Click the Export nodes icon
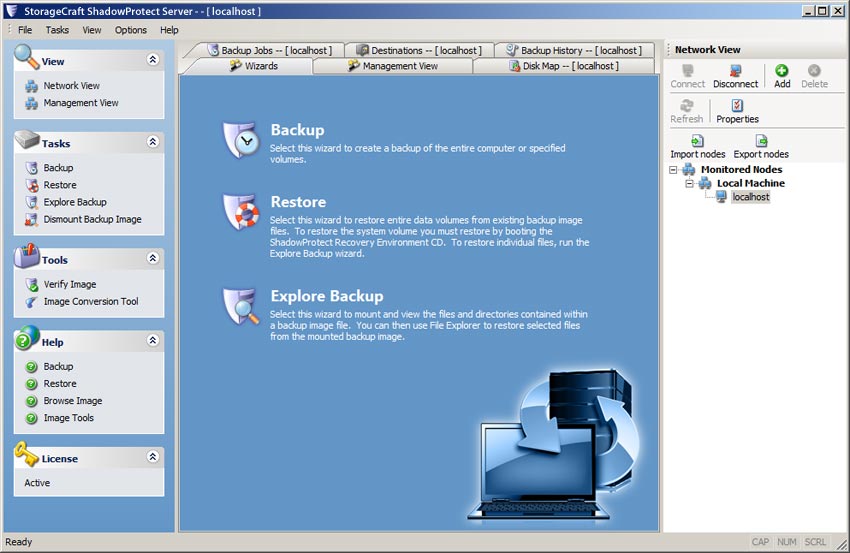Image resolution: width=850 pixels, height=553 pixels. (x=761, y=141)
